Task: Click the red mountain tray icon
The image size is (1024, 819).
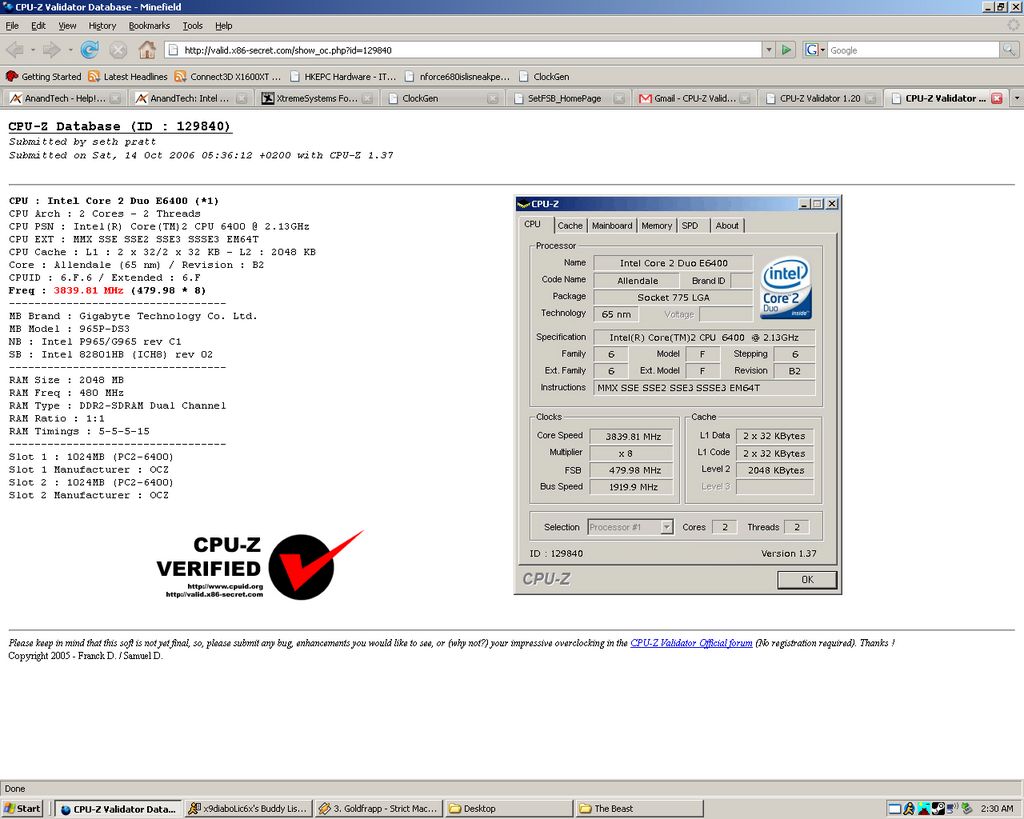Action: 923,809
